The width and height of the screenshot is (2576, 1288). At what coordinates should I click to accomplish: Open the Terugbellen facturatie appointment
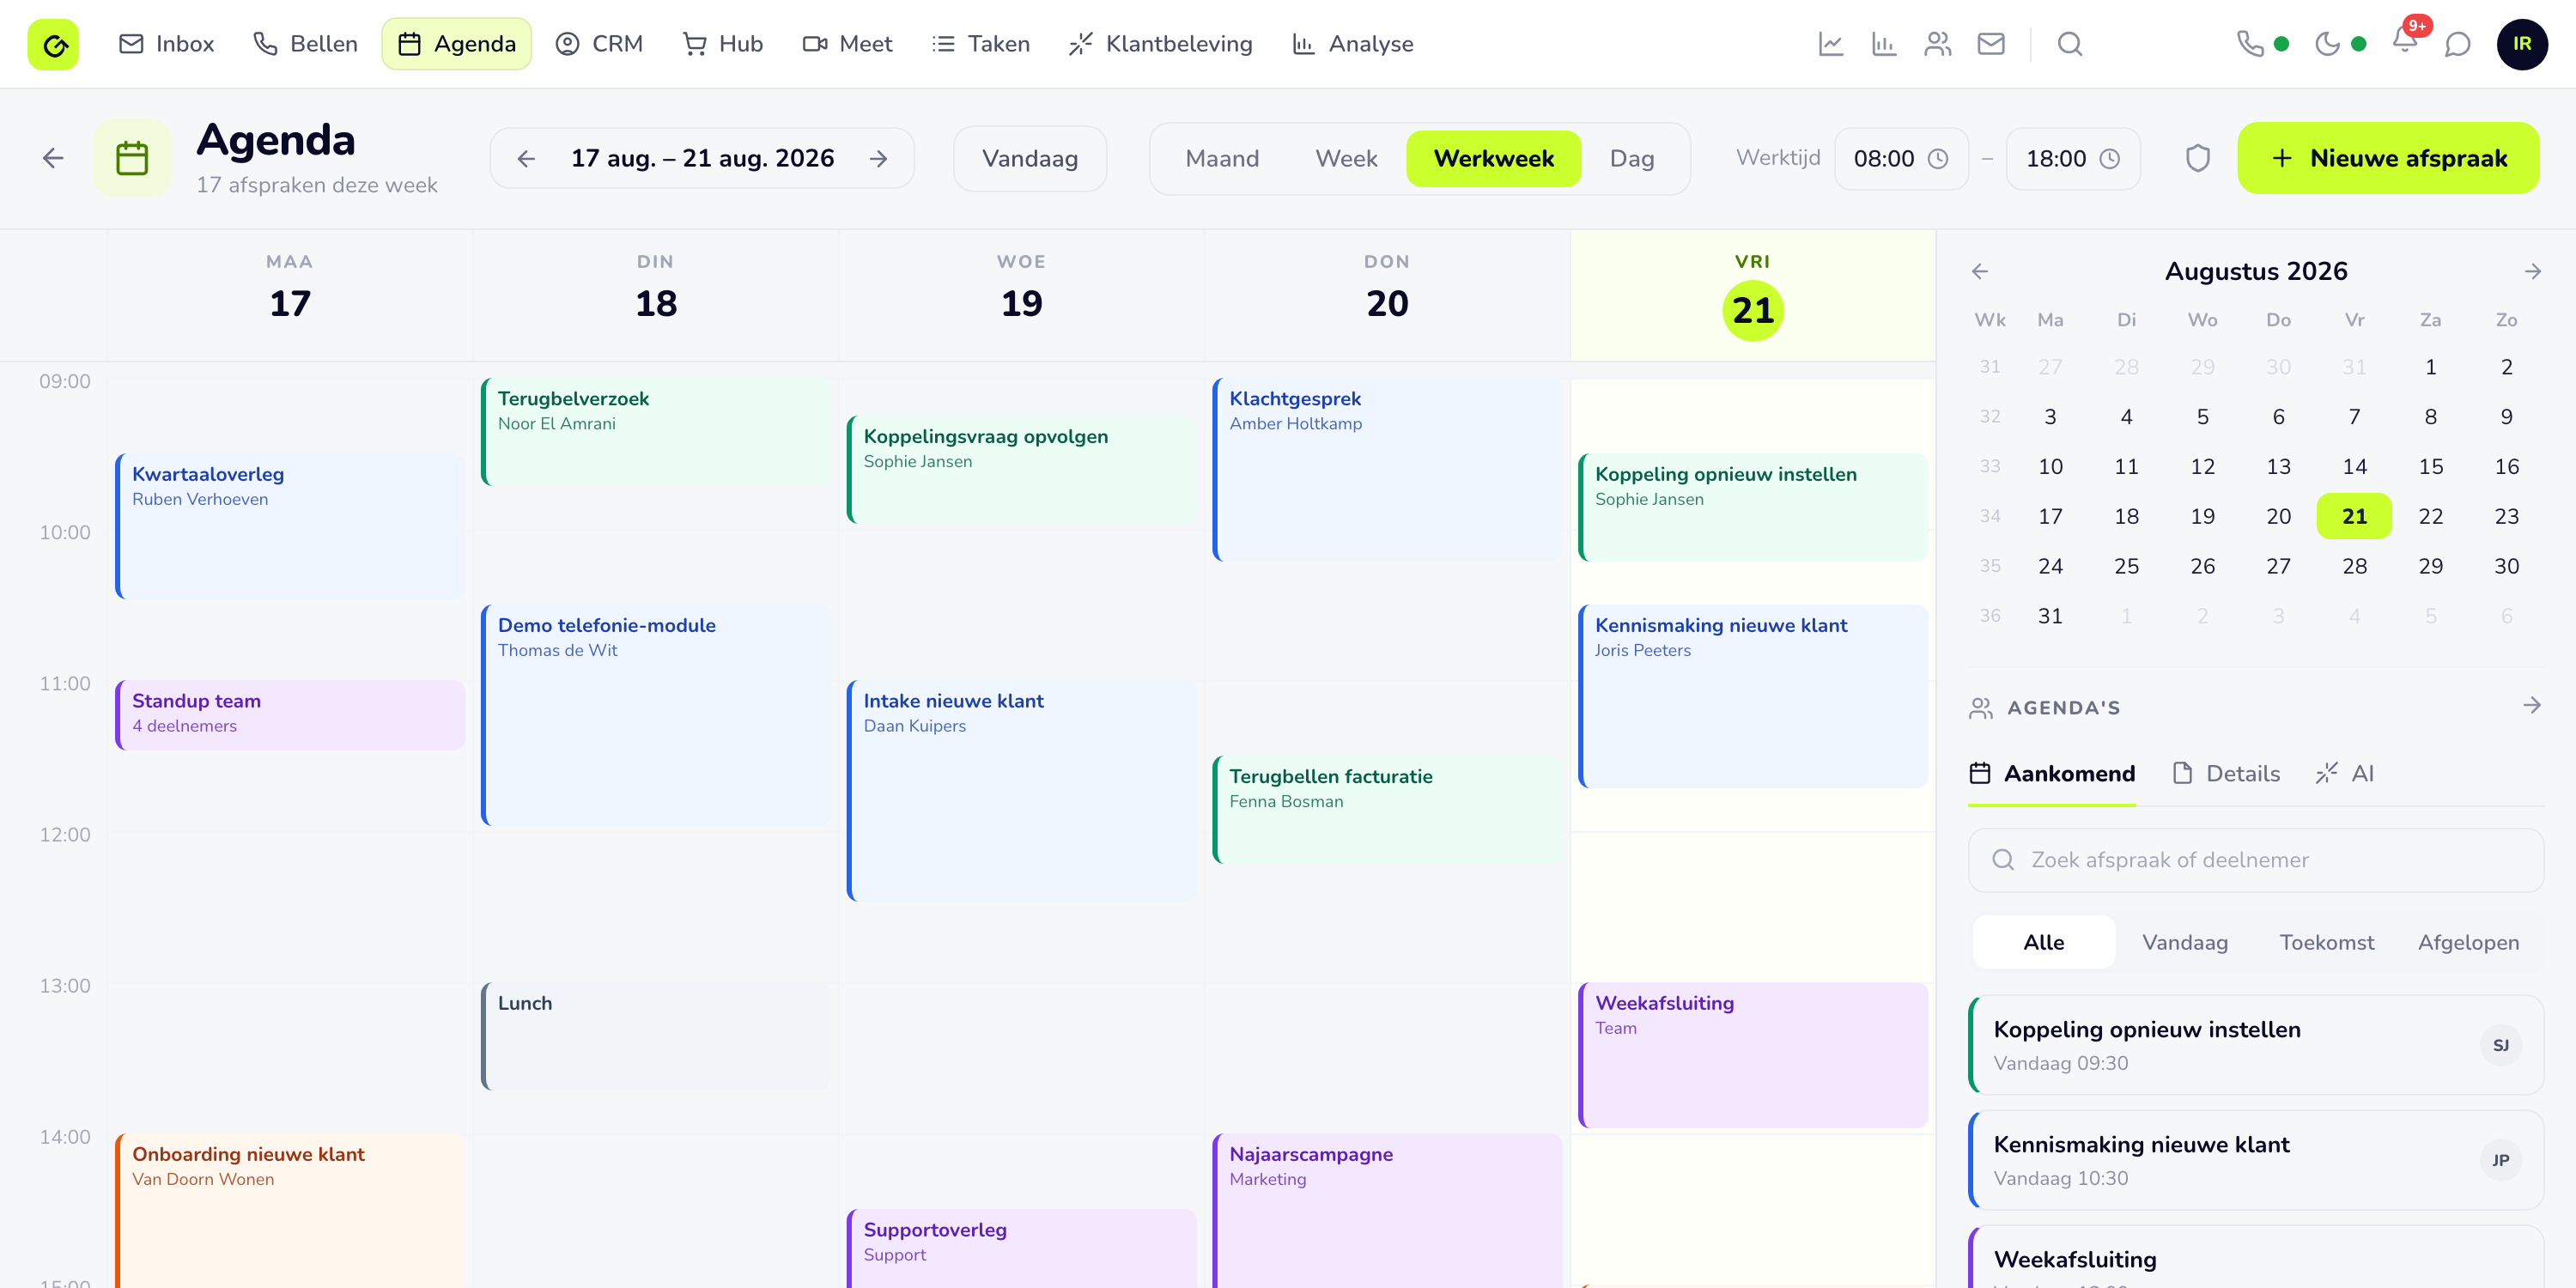[1387, 809]
